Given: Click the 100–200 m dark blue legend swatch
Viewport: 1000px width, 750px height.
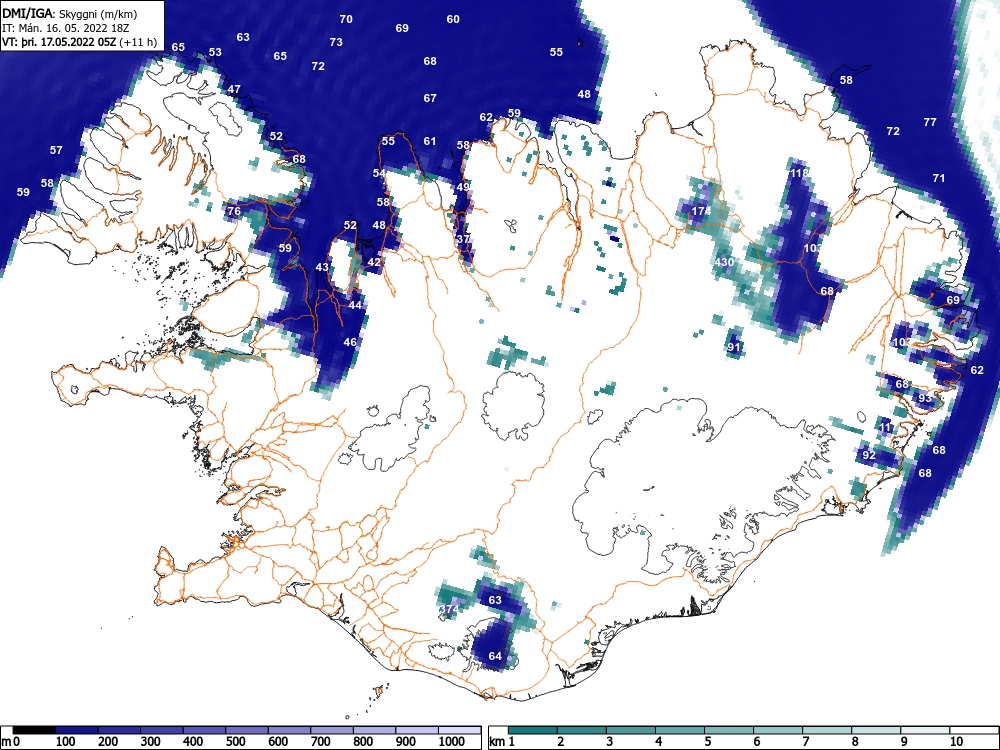Looking at the screenshot, I should coord(77,730).
